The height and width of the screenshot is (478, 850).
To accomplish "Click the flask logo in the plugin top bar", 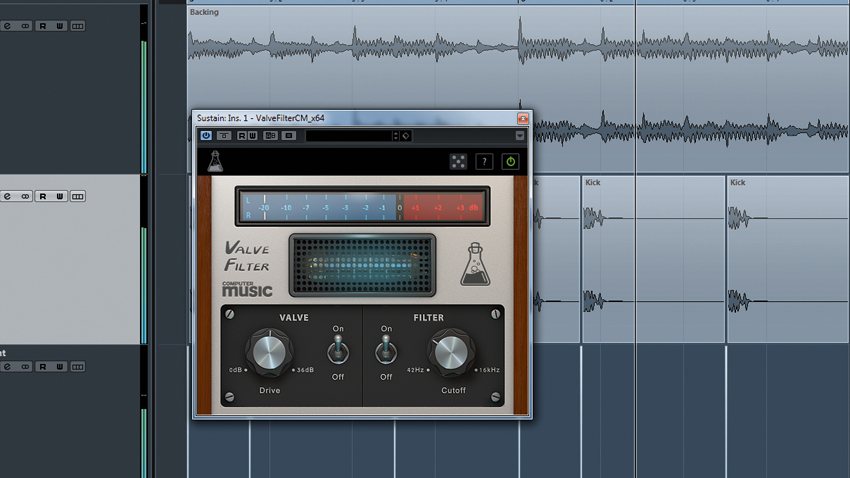I will pos(215,161).
